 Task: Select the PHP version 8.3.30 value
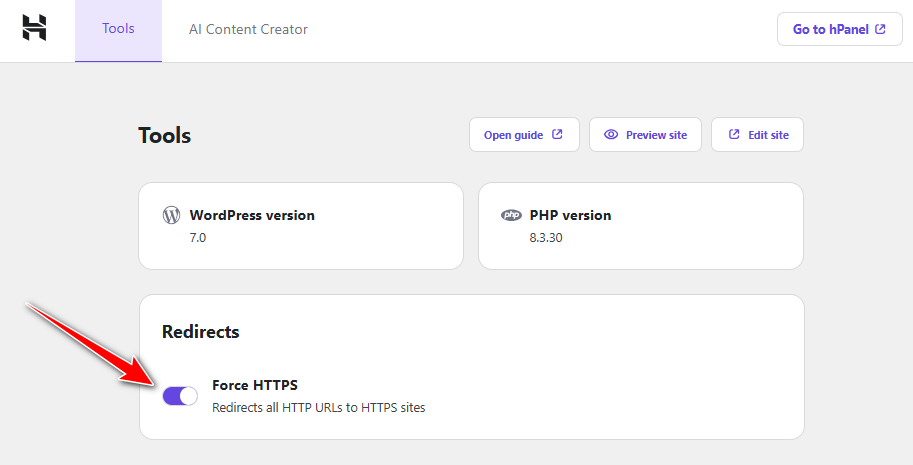546,237
